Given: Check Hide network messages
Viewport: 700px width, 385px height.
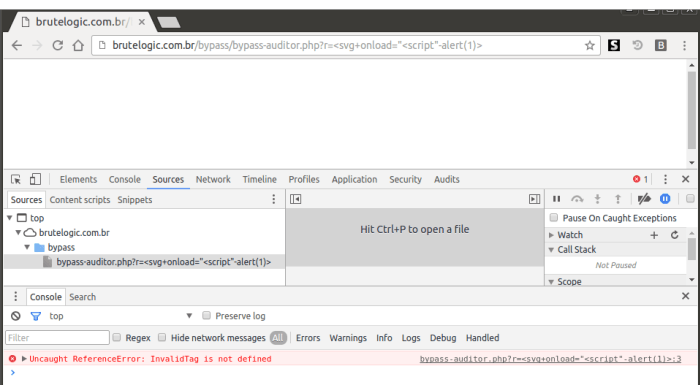Looking at the screenshot, I should click(162, 337).
